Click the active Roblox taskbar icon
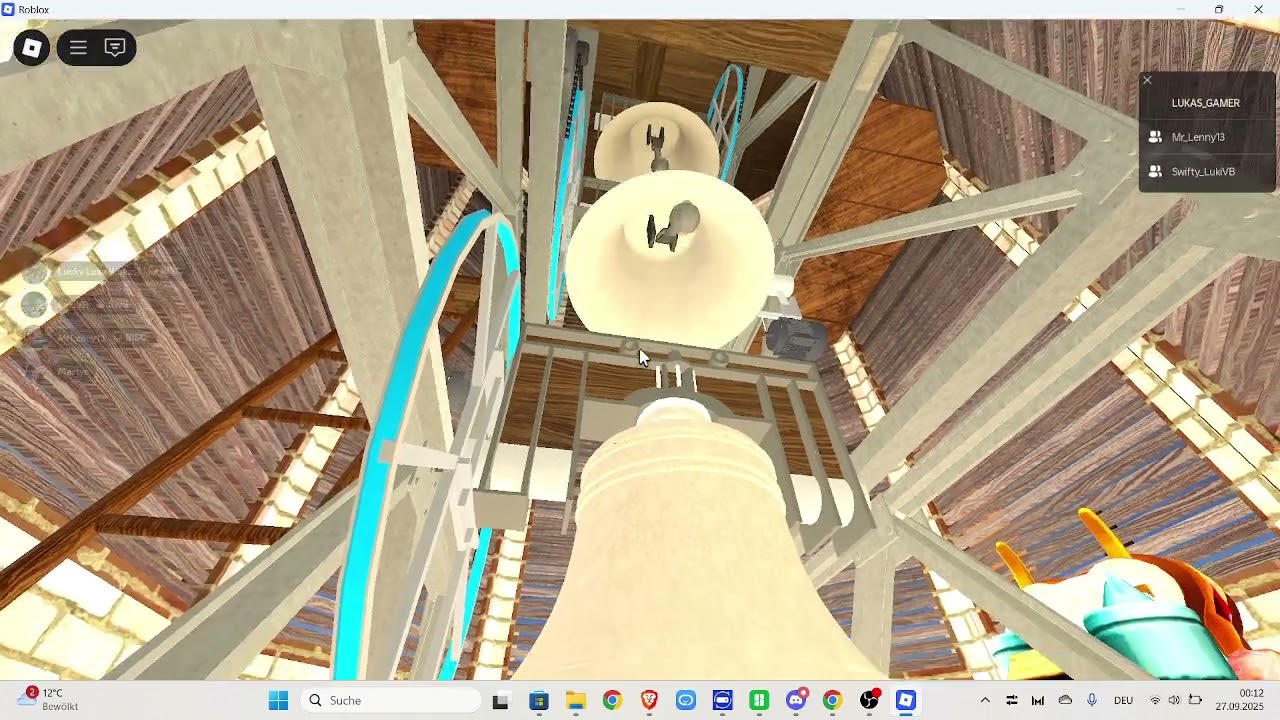Image resolution: width=1280 pixels, height=720 pixels. [905, 701]
